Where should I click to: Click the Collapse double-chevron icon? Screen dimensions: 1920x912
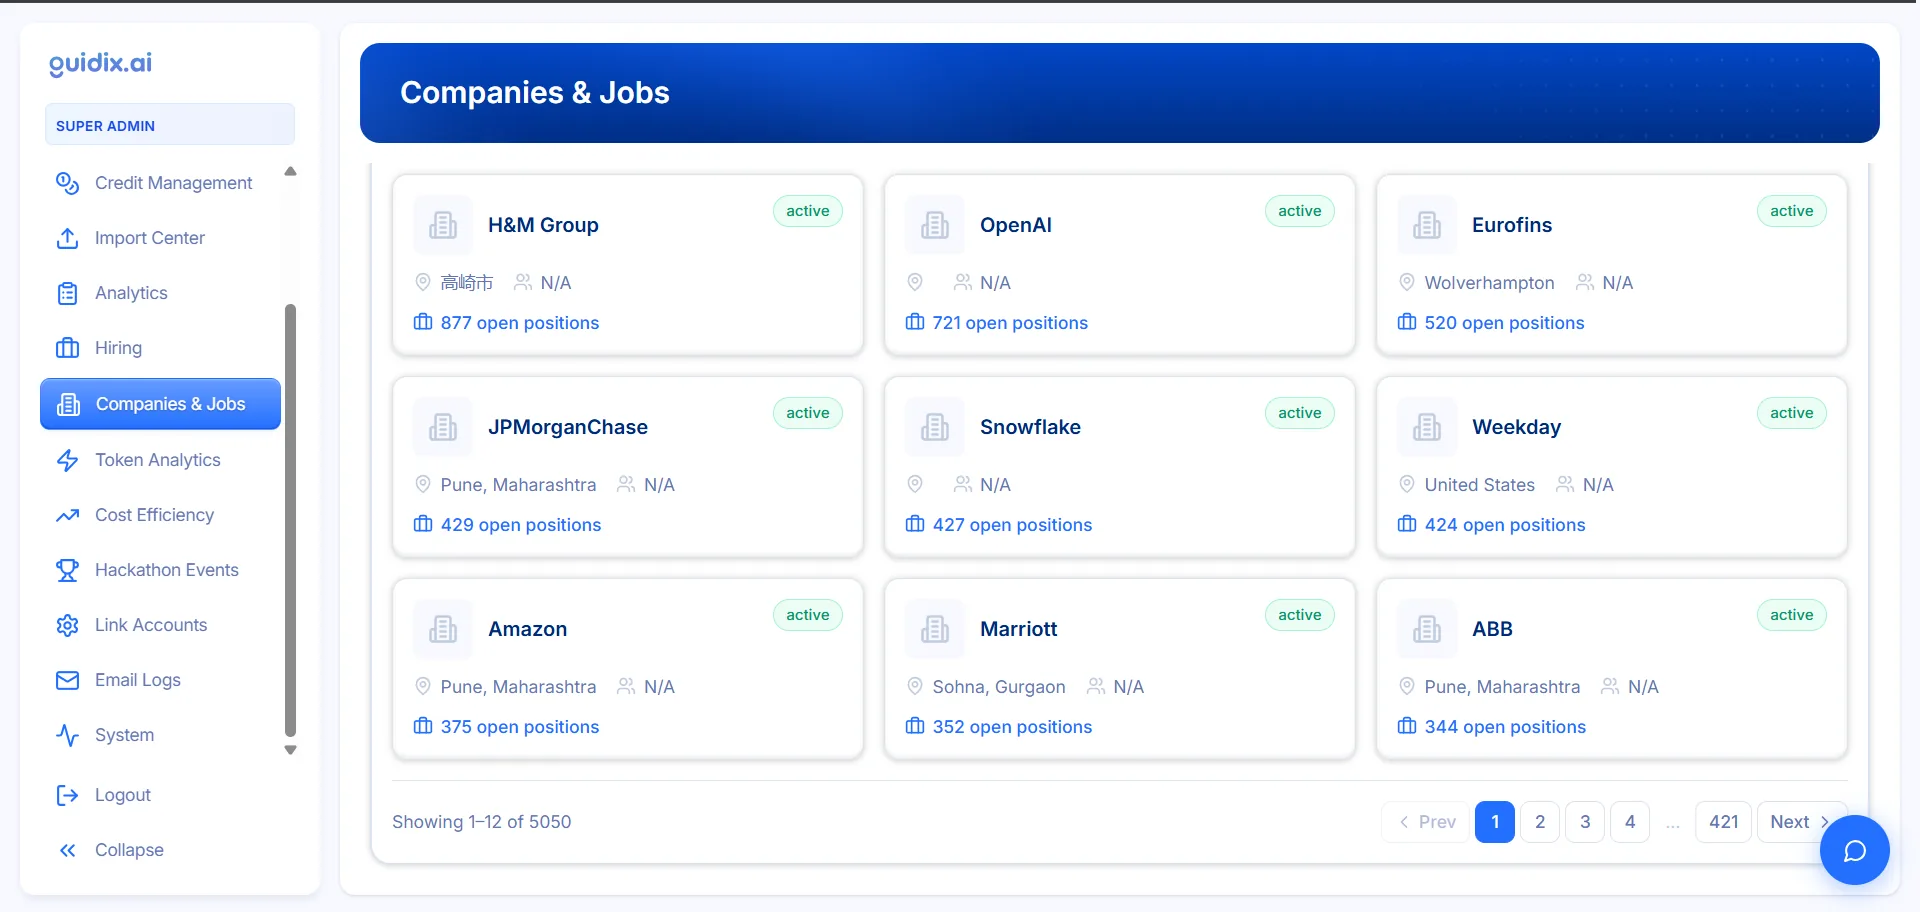pos(67,850)
